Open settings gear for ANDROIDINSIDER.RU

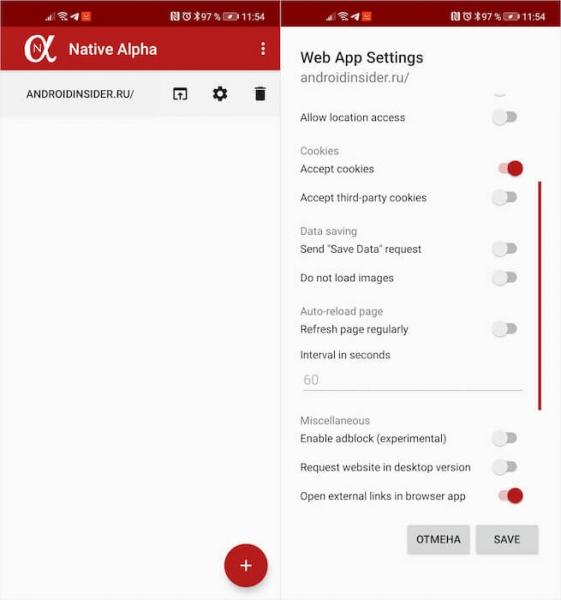[x=220, y=94]
